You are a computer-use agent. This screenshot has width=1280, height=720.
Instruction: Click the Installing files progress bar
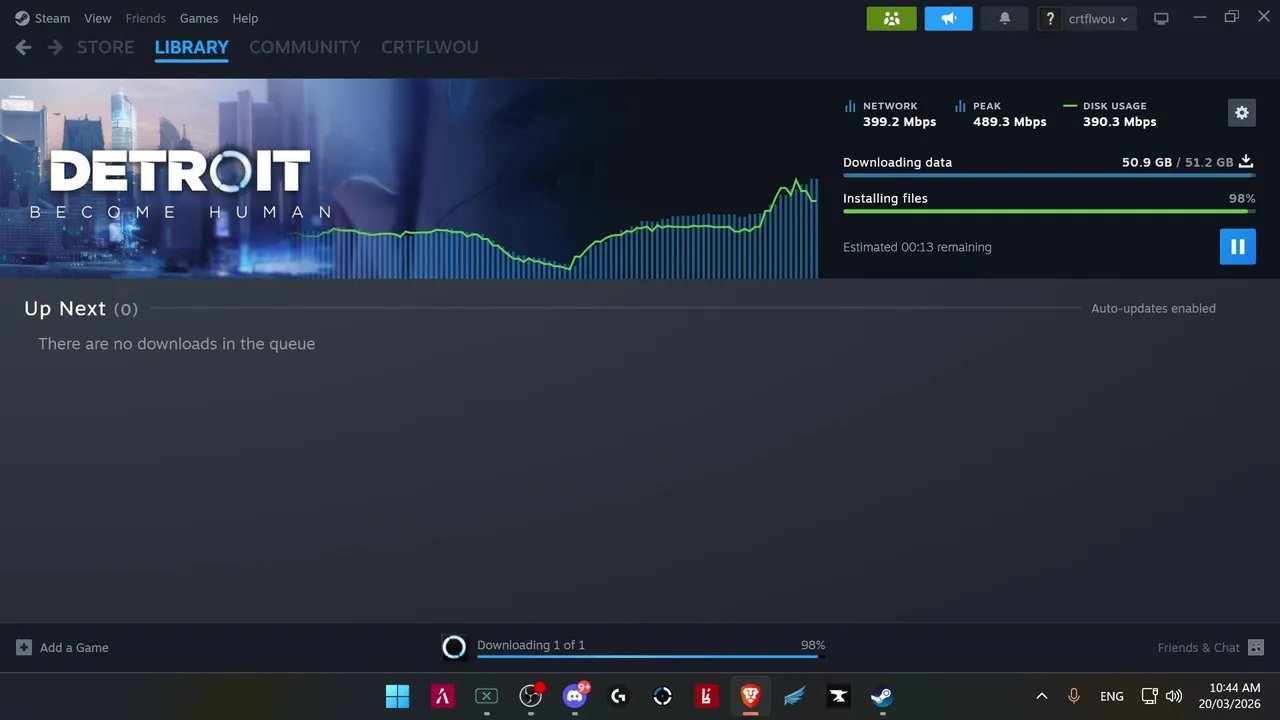pos(1049,212)
